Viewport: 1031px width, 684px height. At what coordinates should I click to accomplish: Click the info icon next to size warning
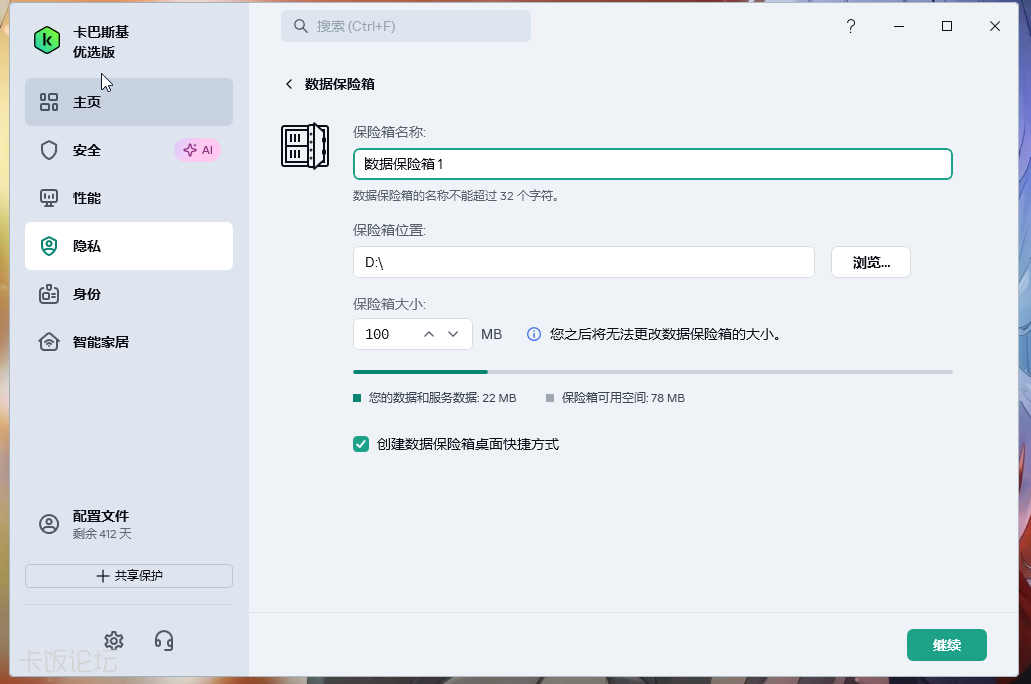click(534, 334)
